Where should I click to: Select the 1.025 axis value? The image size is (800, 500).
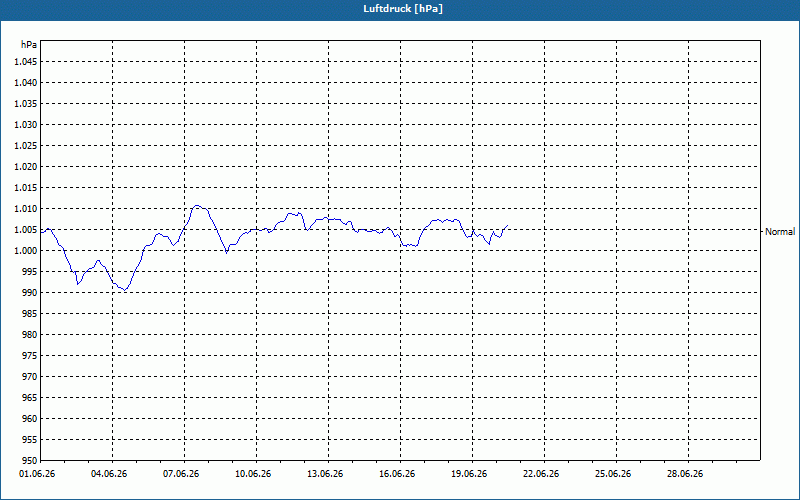(26, 145)
